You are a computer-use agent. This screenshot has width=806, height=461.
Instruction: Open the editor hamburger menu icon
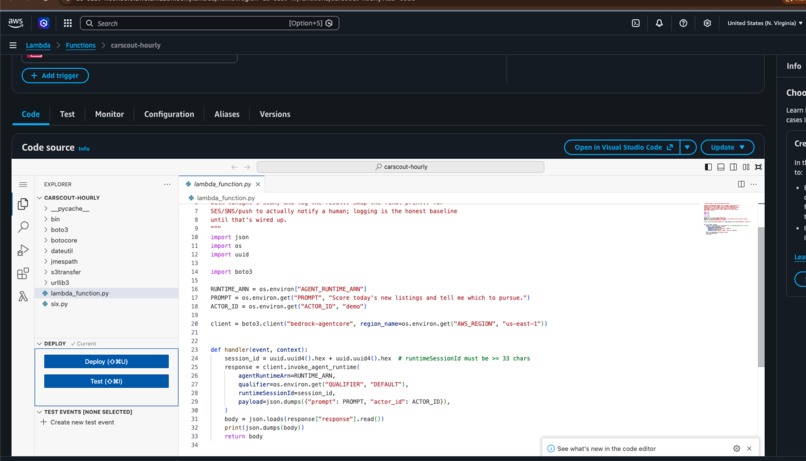tap(23, 184)
